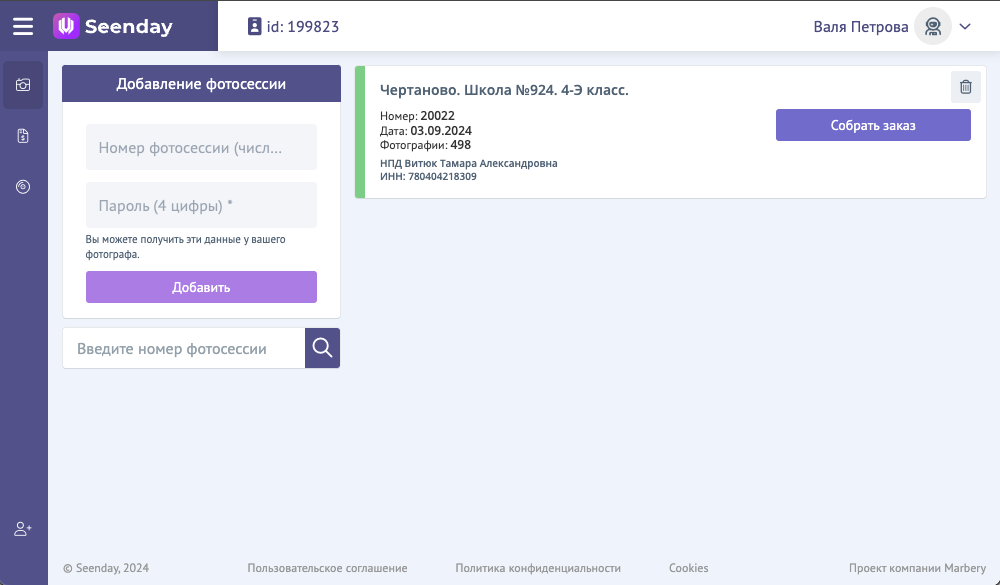Open Пользовательское соглашение page
Viewport: 1000px width, 585px height.
point(327,567)
